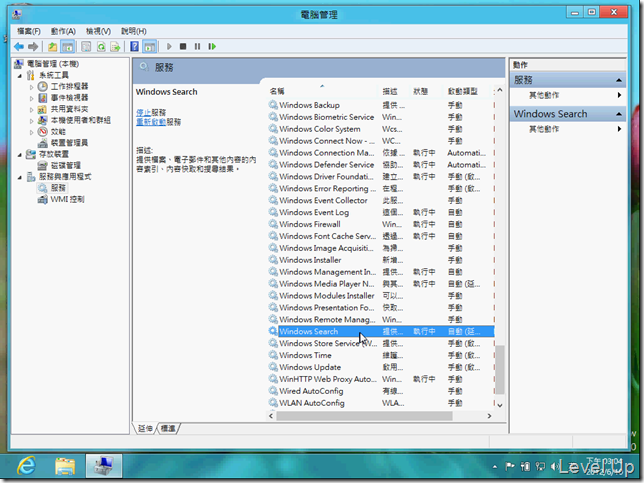The image size is (644, 483).
Task: Expand the 本機使用者和群組 tree node
Action: [32, 121]
